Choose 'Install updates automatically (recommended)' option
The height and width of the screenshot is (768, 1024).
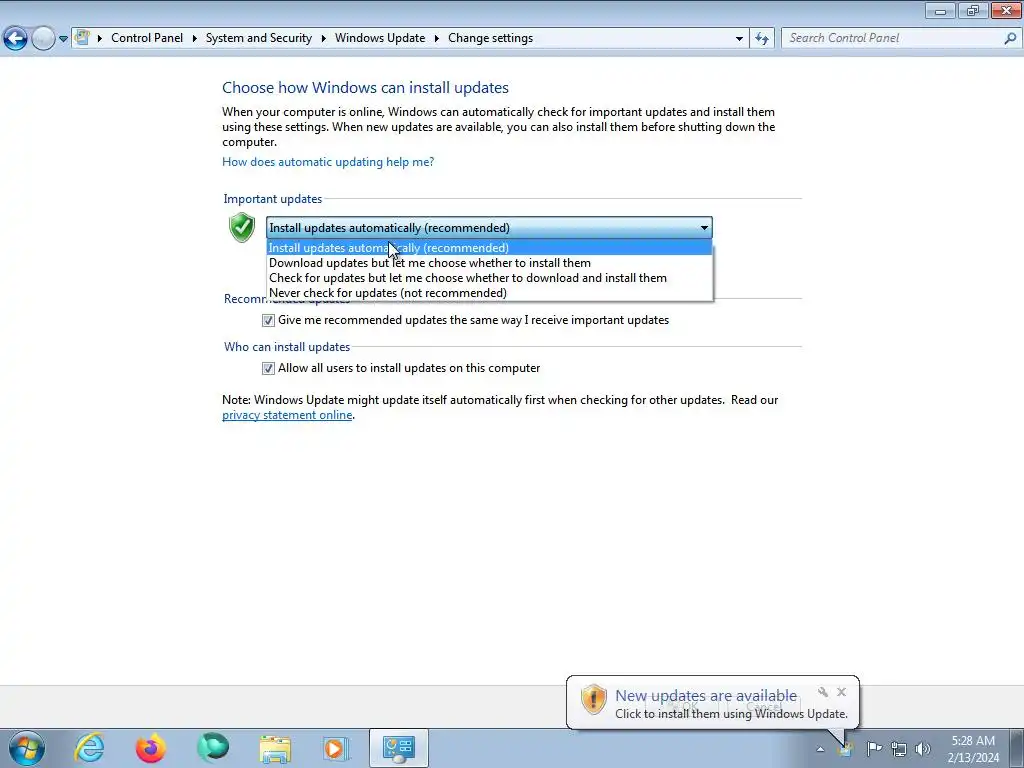pos(489,248)
